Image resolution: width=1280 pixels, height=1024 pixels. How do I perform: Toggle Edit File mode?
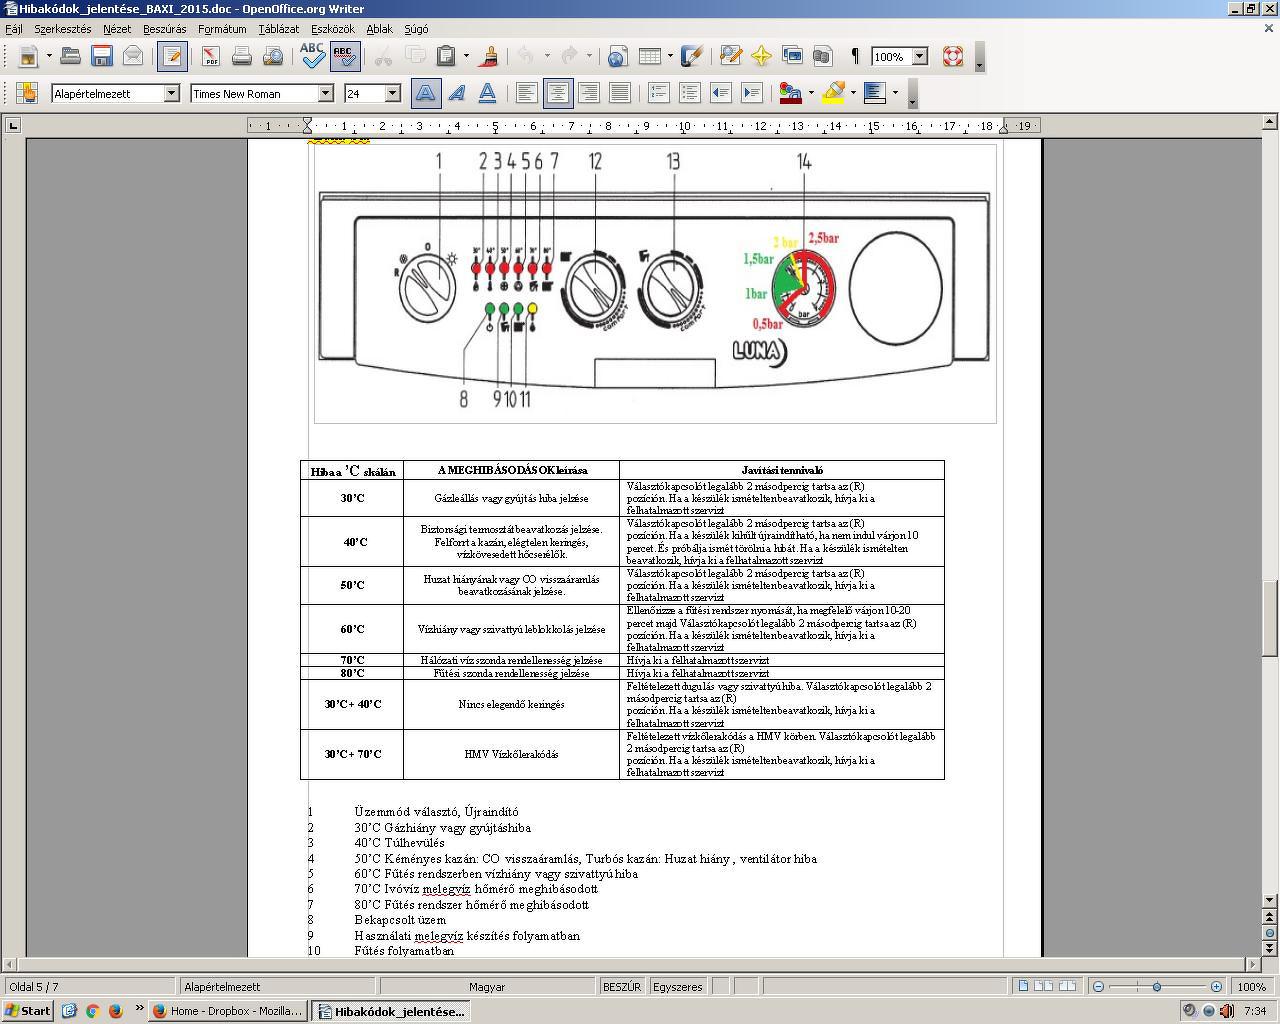pos(172,56)
